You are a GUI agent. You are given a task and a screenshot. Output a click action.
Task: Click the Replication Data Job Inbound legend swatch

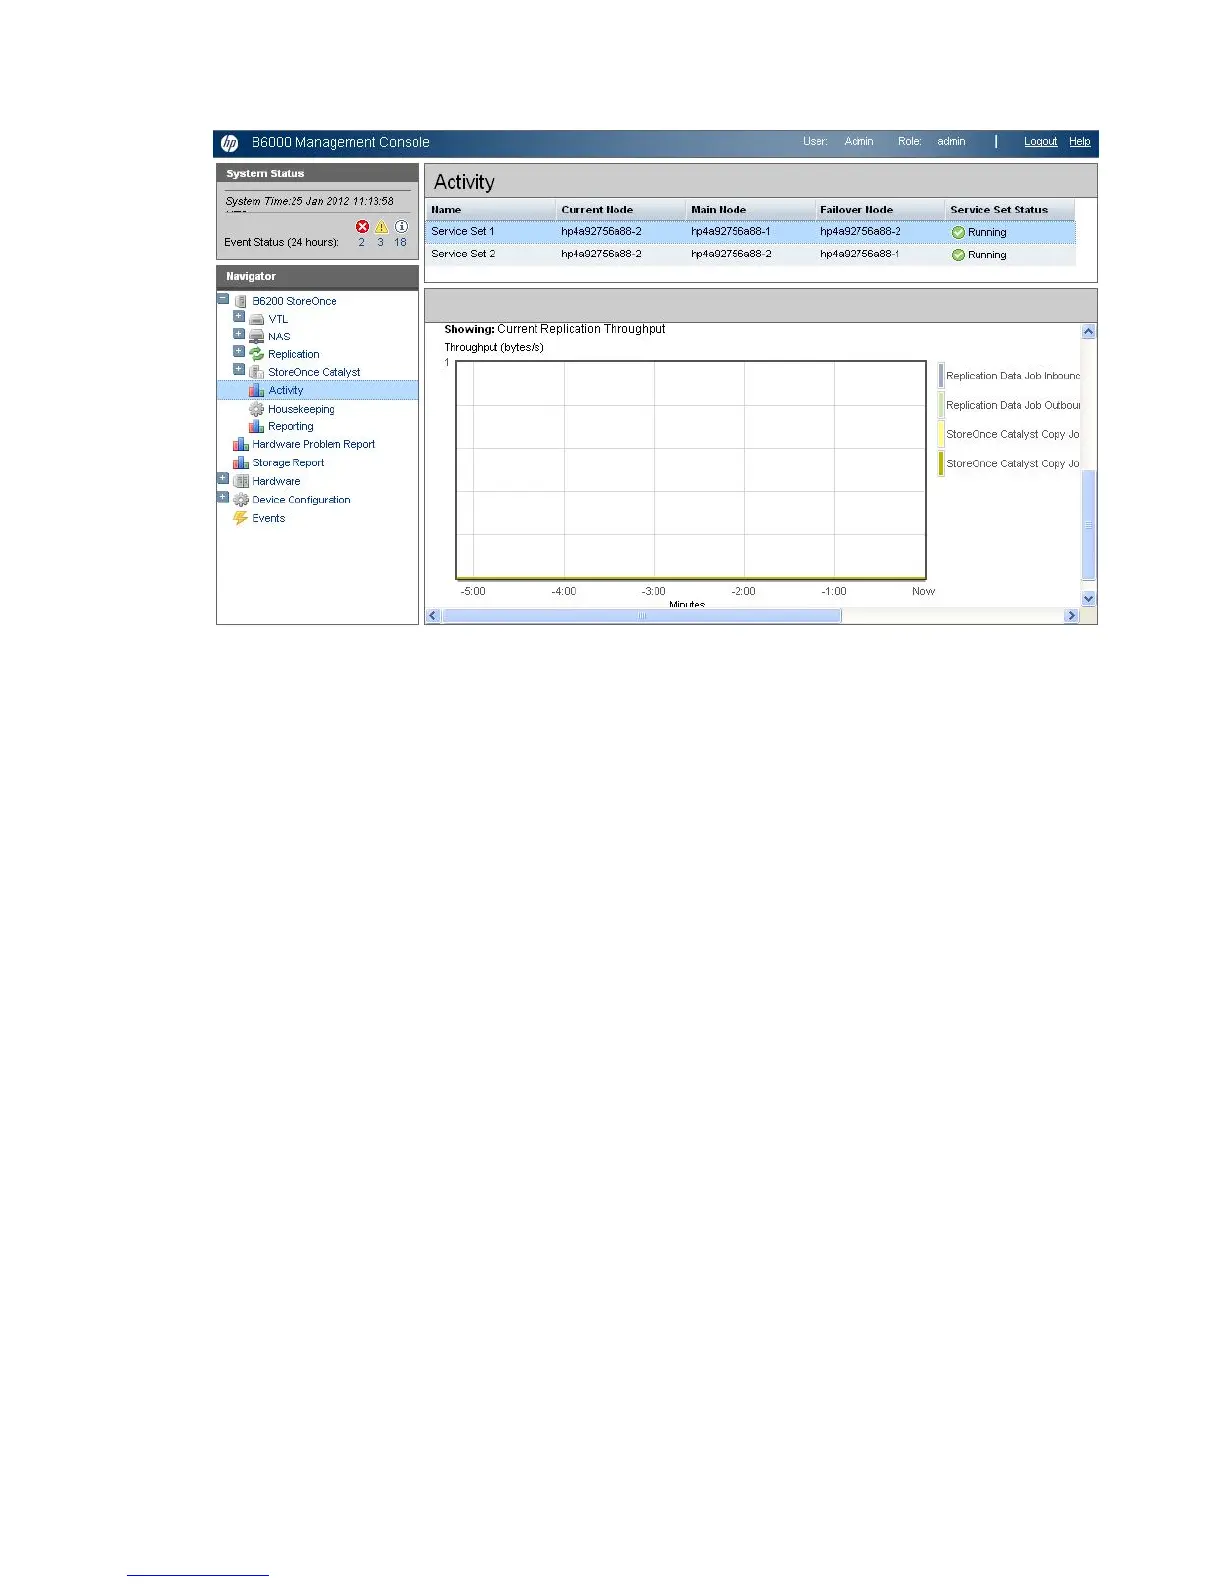coord(941,376)
